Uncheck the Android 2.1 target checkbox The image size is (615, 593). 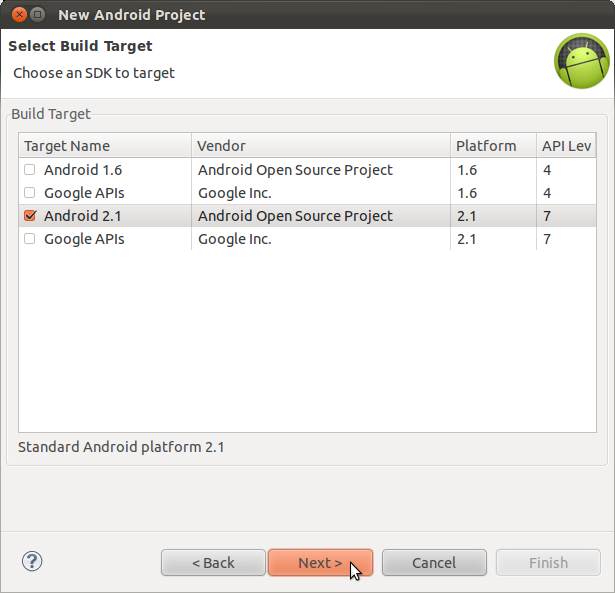30,216
